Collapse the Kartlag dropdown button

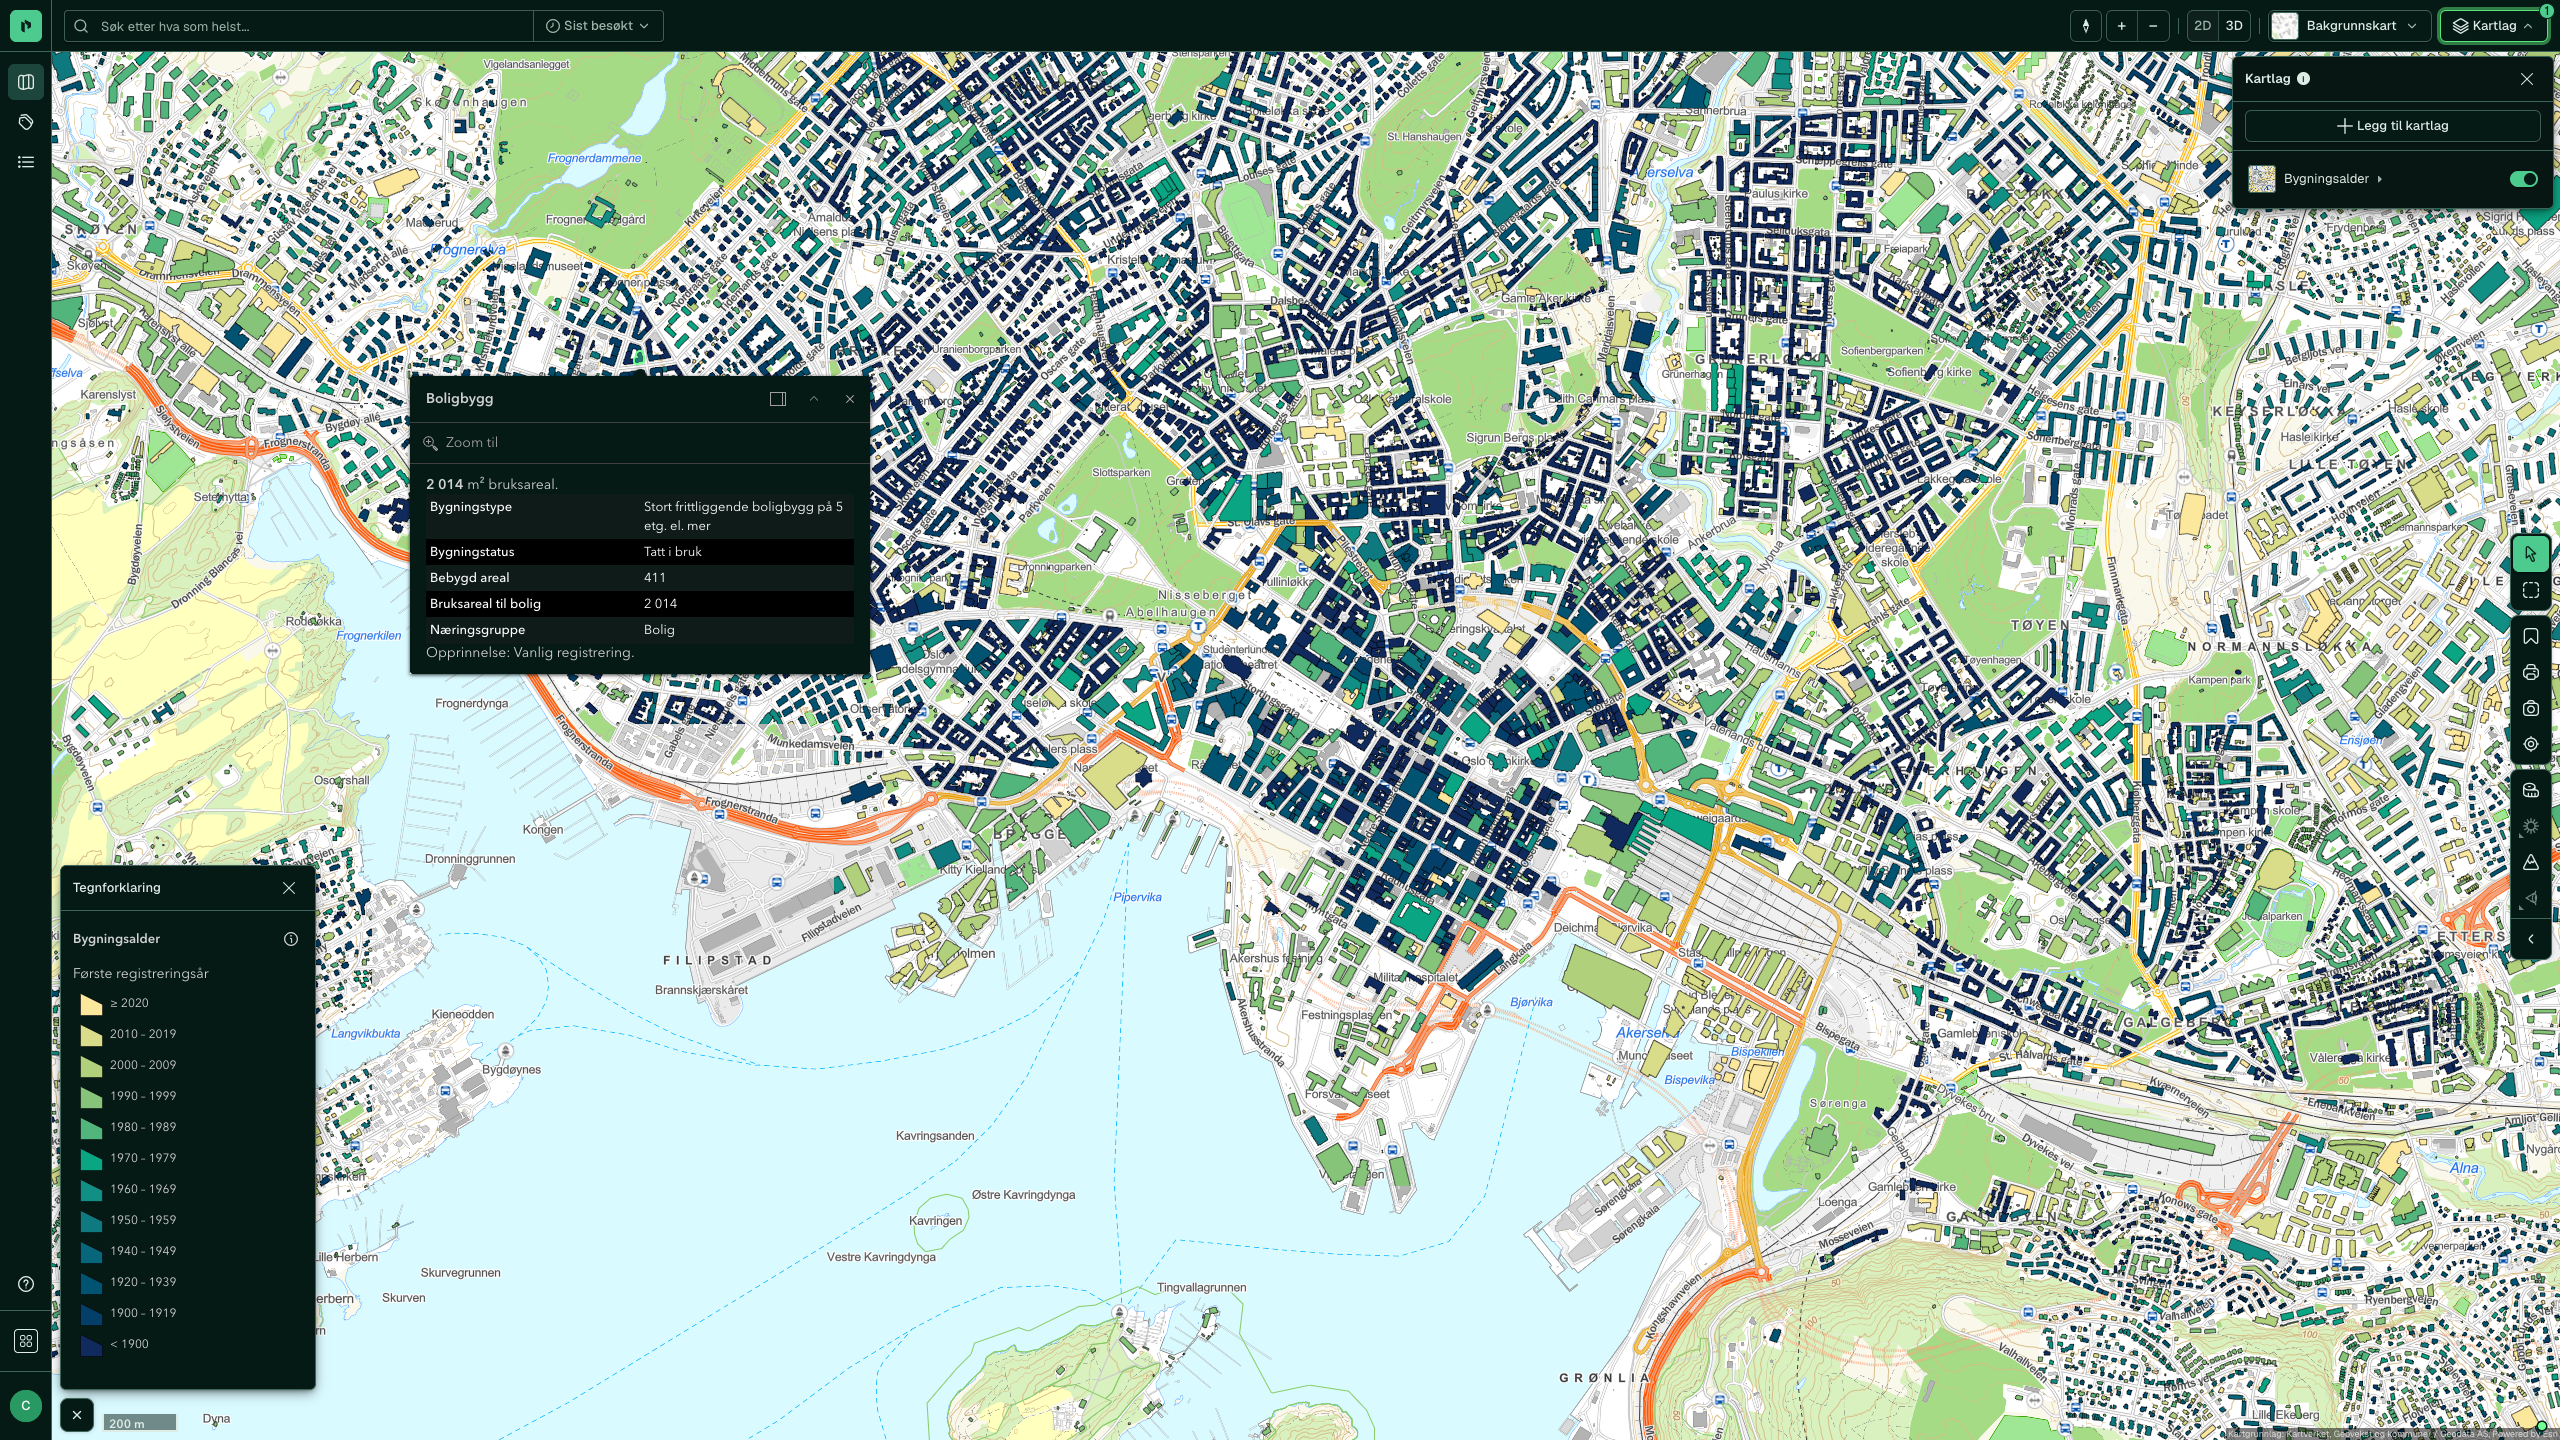[2493, 26]
